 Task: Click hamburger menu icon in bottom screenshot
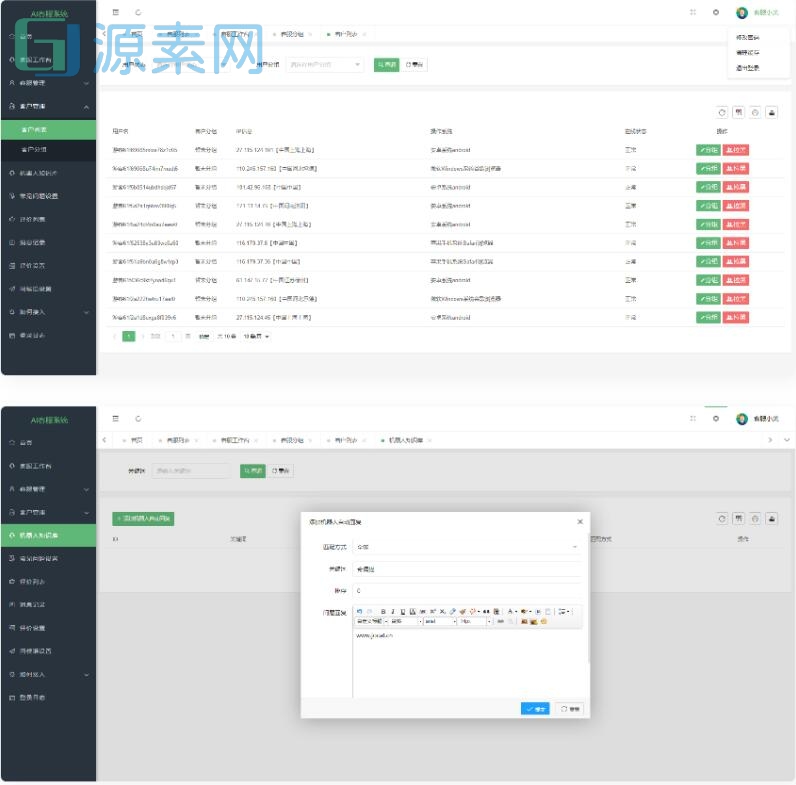[x=116, y=418]
